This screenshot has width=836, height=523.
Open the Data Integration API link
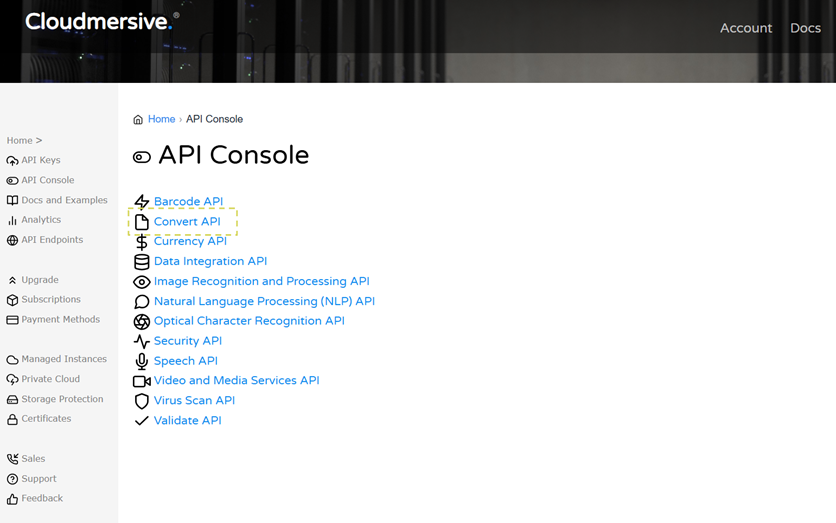tap(211, 261)
